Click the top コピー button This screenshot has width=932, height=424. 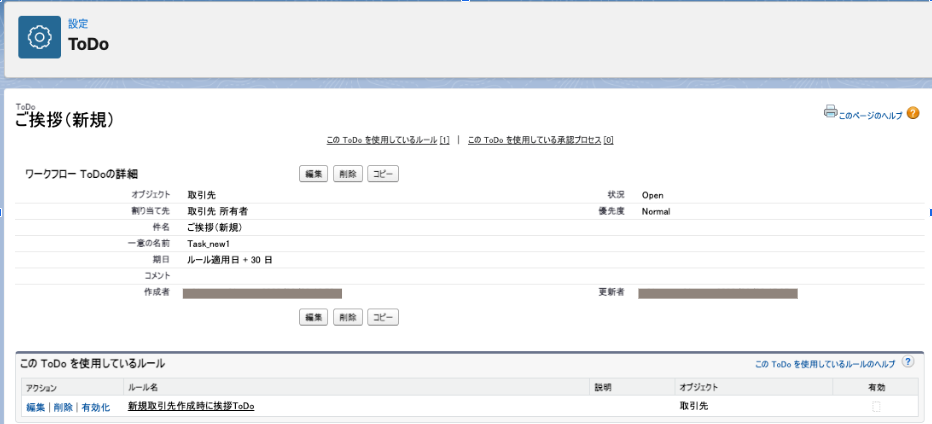[x=383, y=174]
